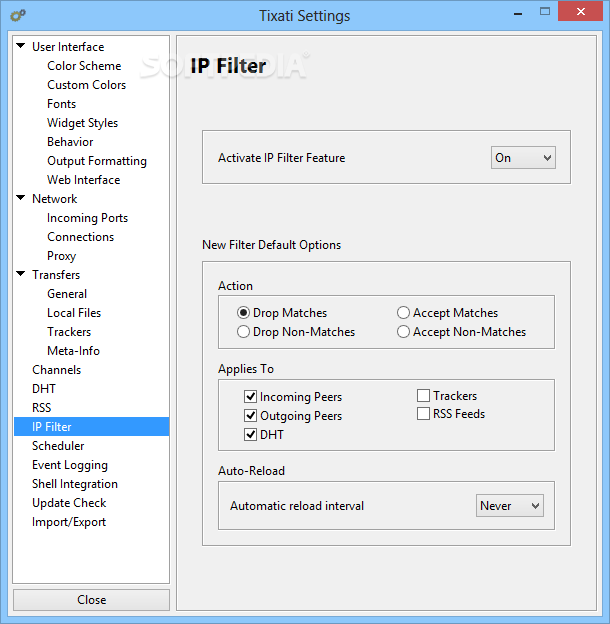Go to the Fonts settings page
The height and width of the screenshot is (624, 610).
61,104
